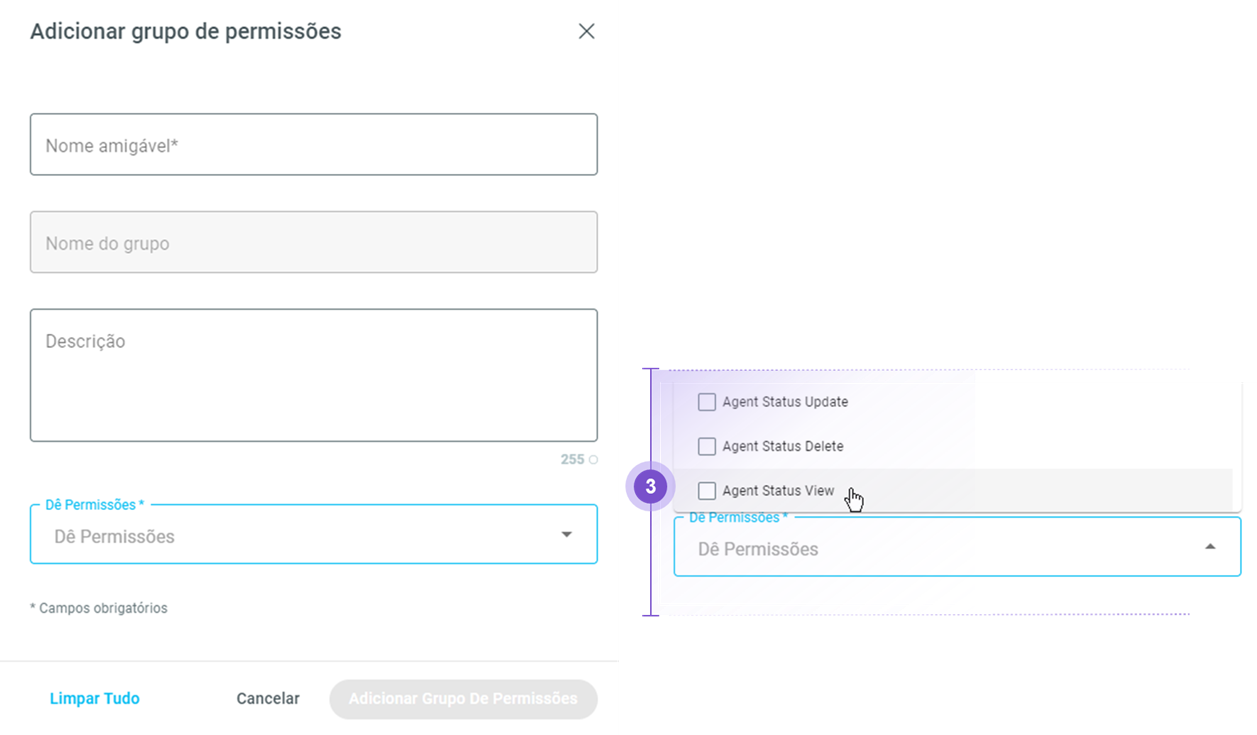
Task: Select the Agent Status Delete option label
Action: coord(783,446)
